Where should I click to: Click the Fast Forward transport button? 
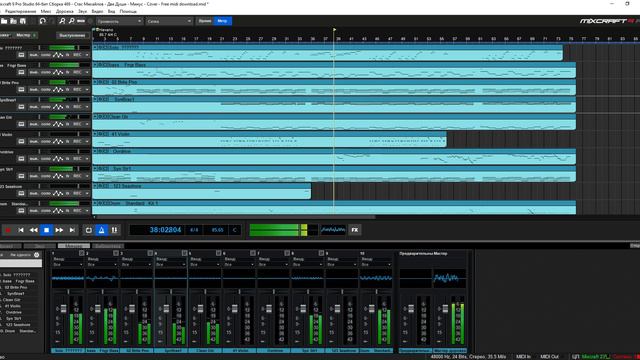pos(59,230)
